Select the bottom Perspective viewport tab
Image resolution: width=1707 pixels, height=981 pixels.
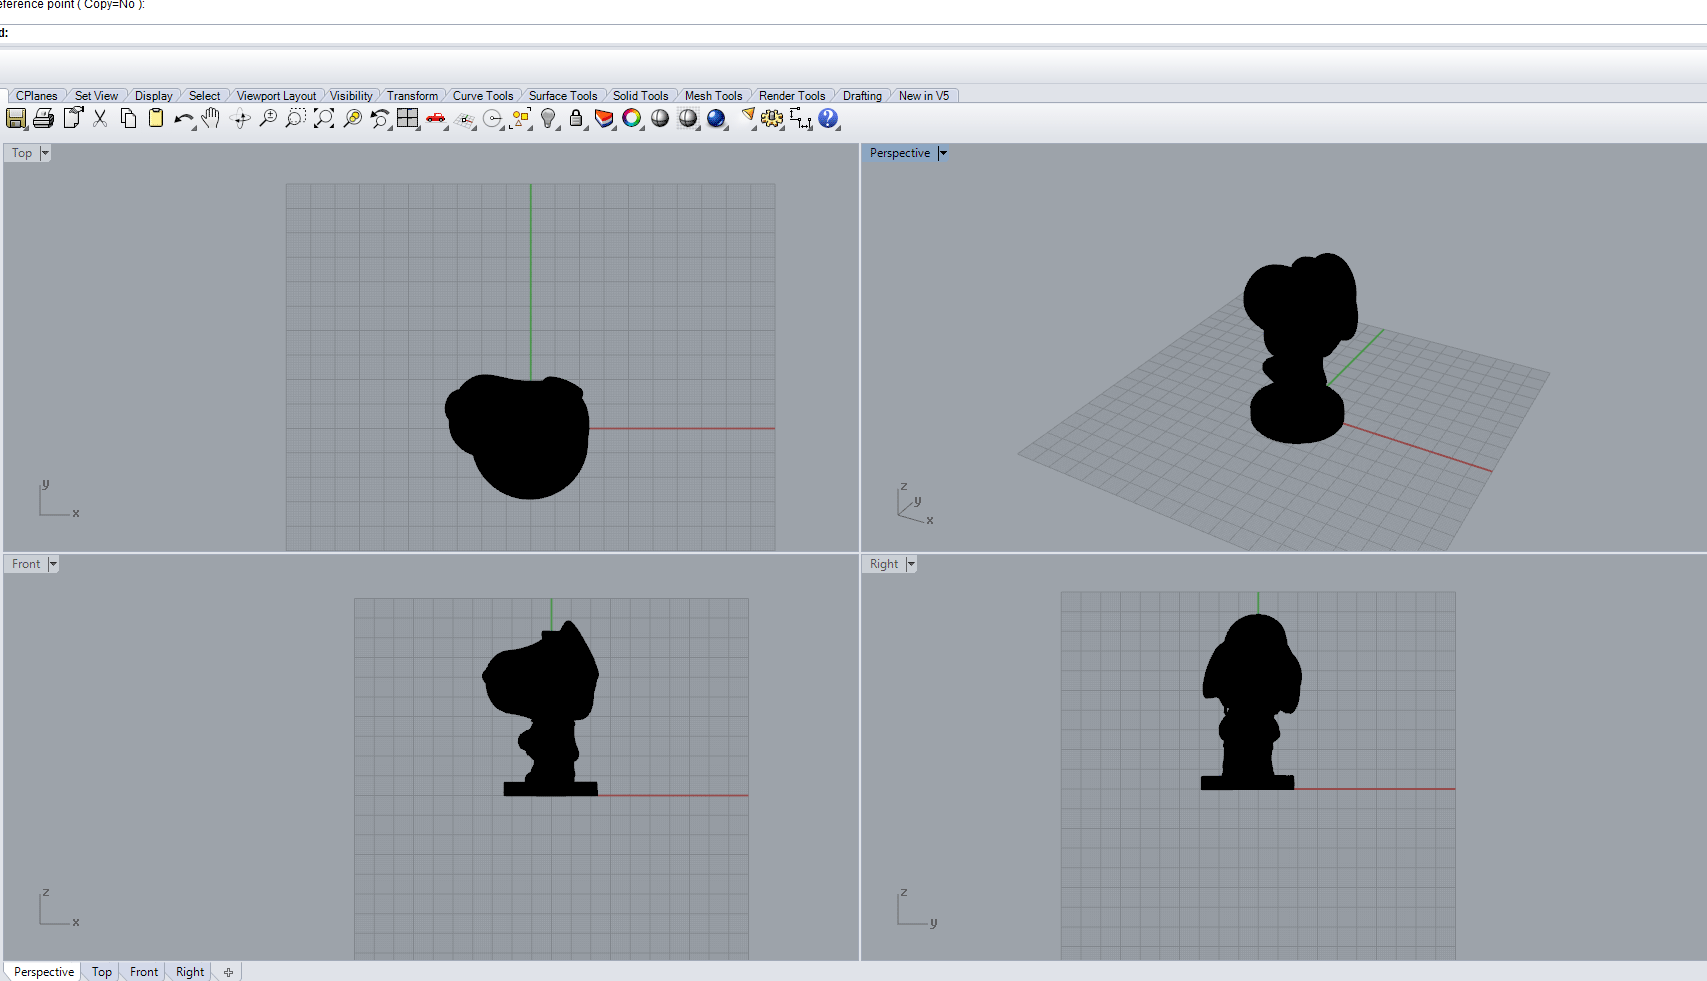pyautogui.click(x=43, y=972)
